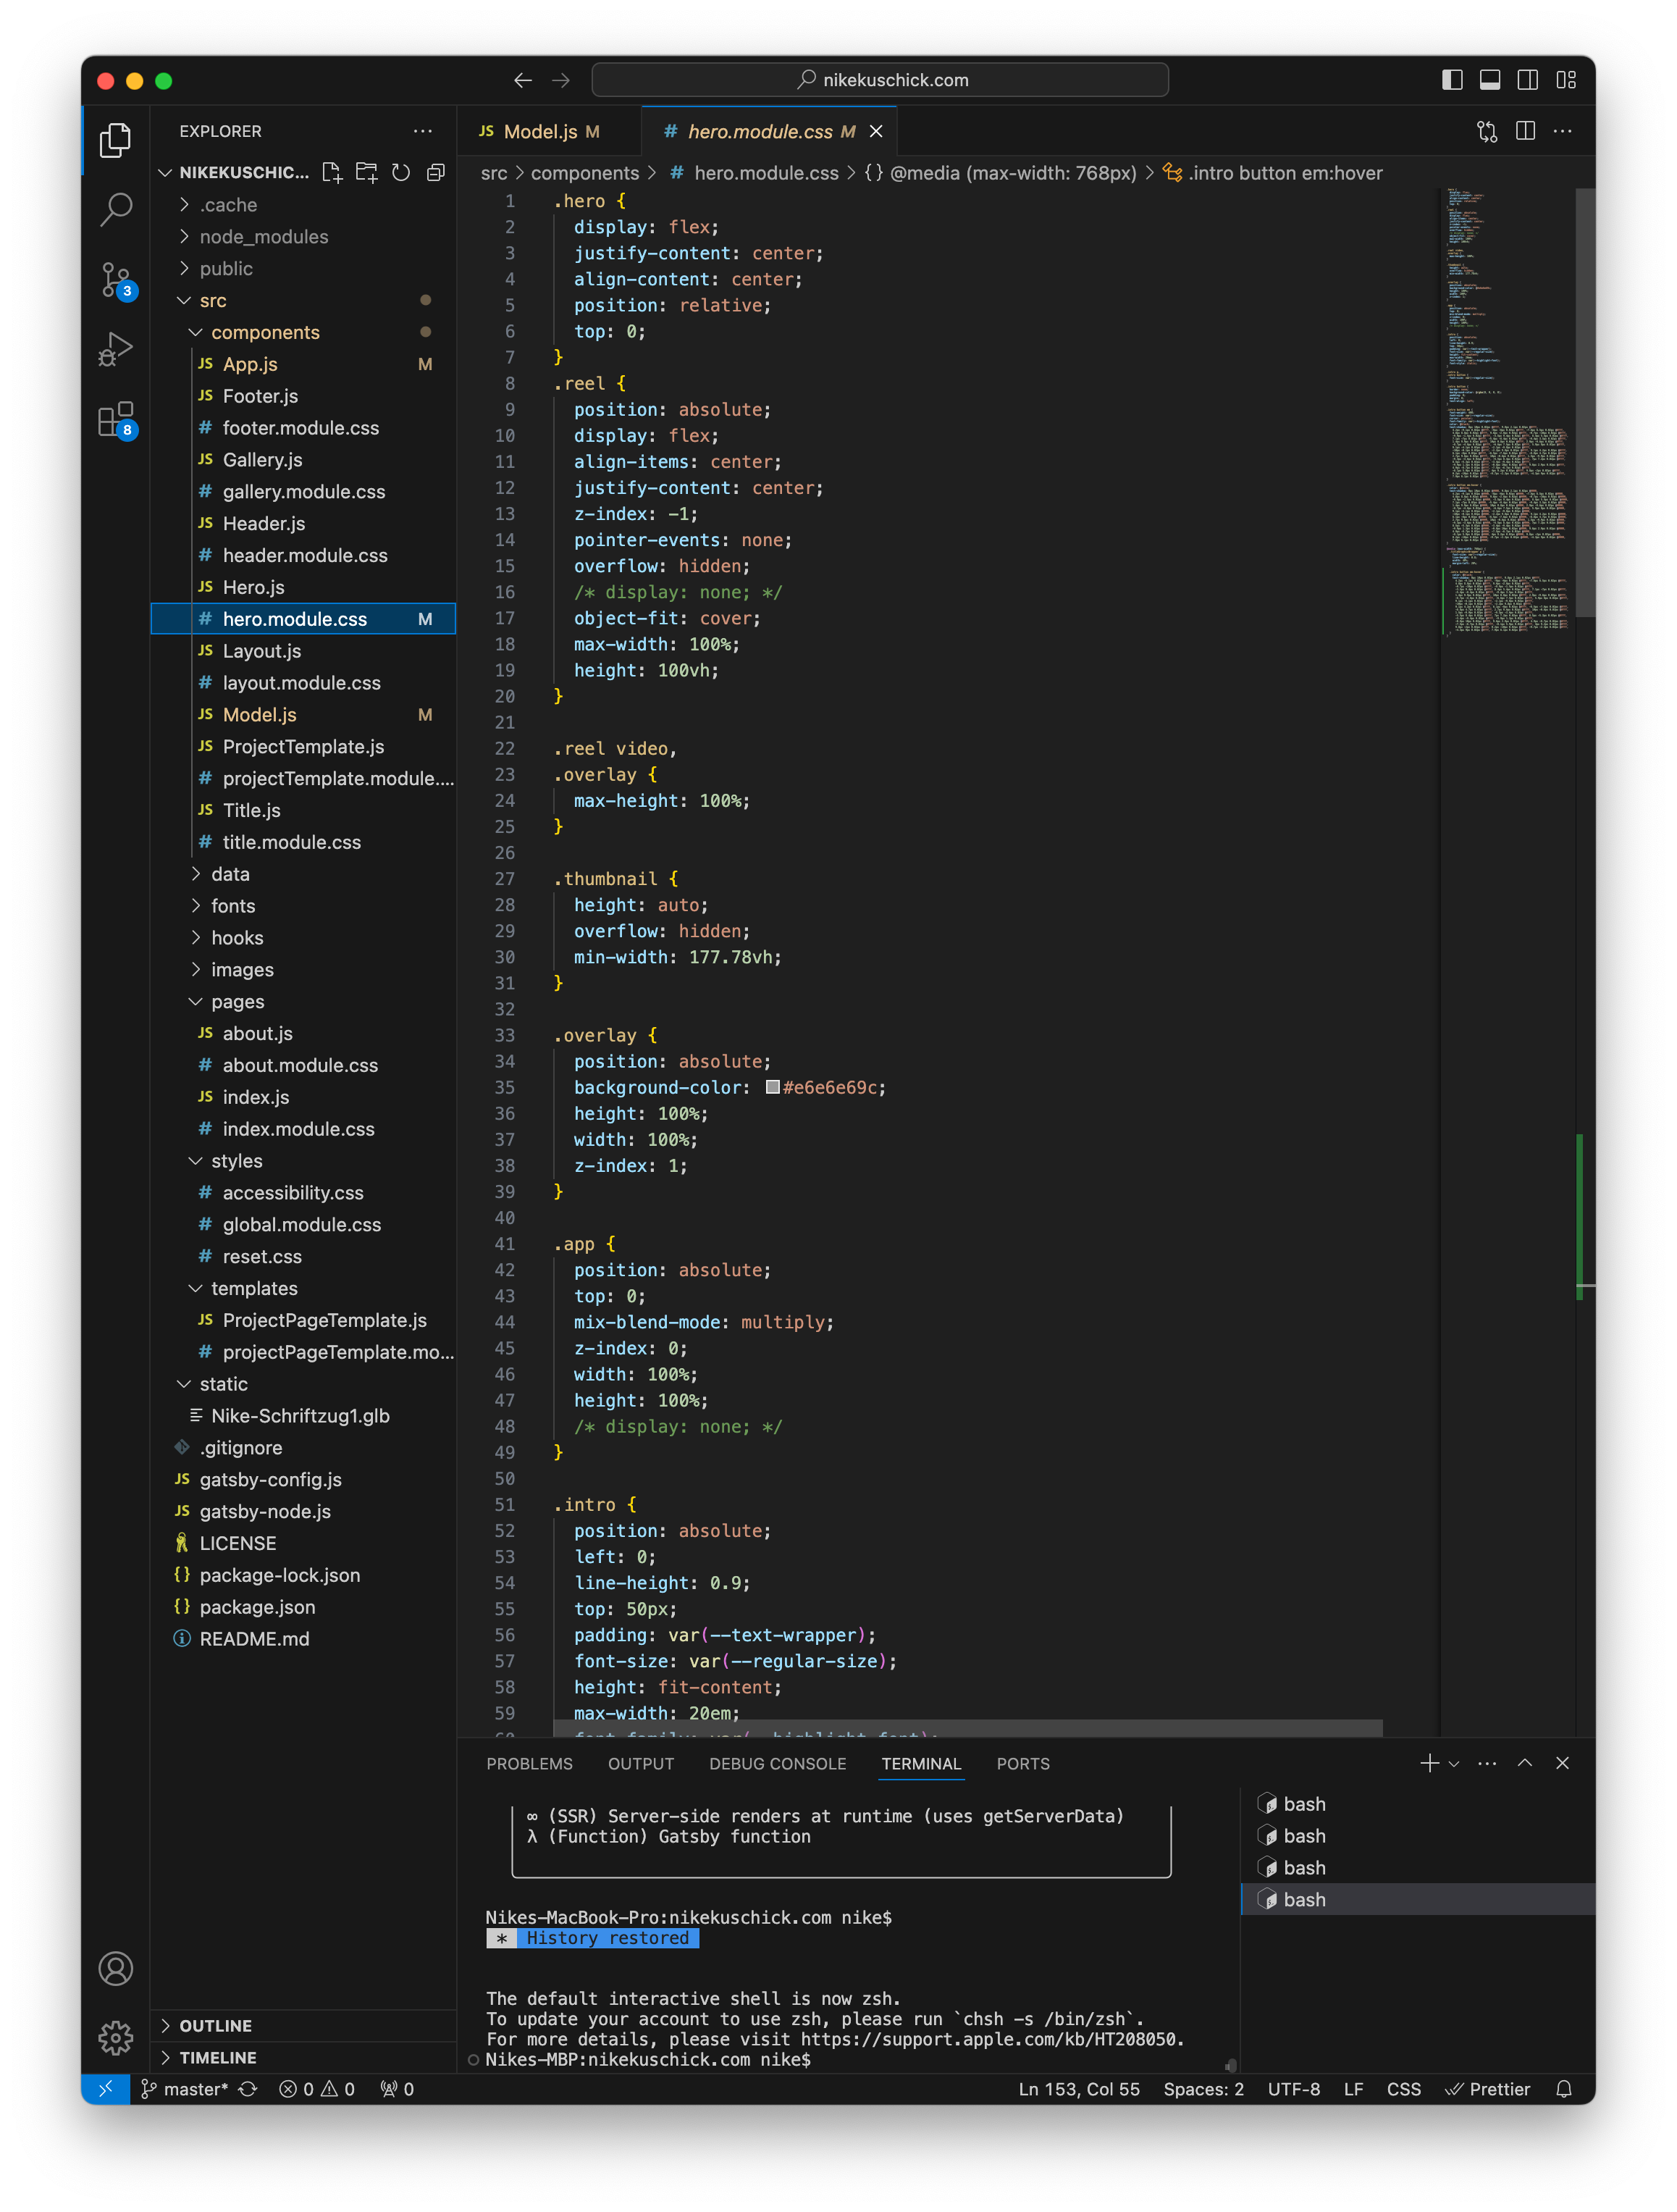Select the highlighted bash terminal instance
The image size is (1677, 2212).
[1418, 1899]
